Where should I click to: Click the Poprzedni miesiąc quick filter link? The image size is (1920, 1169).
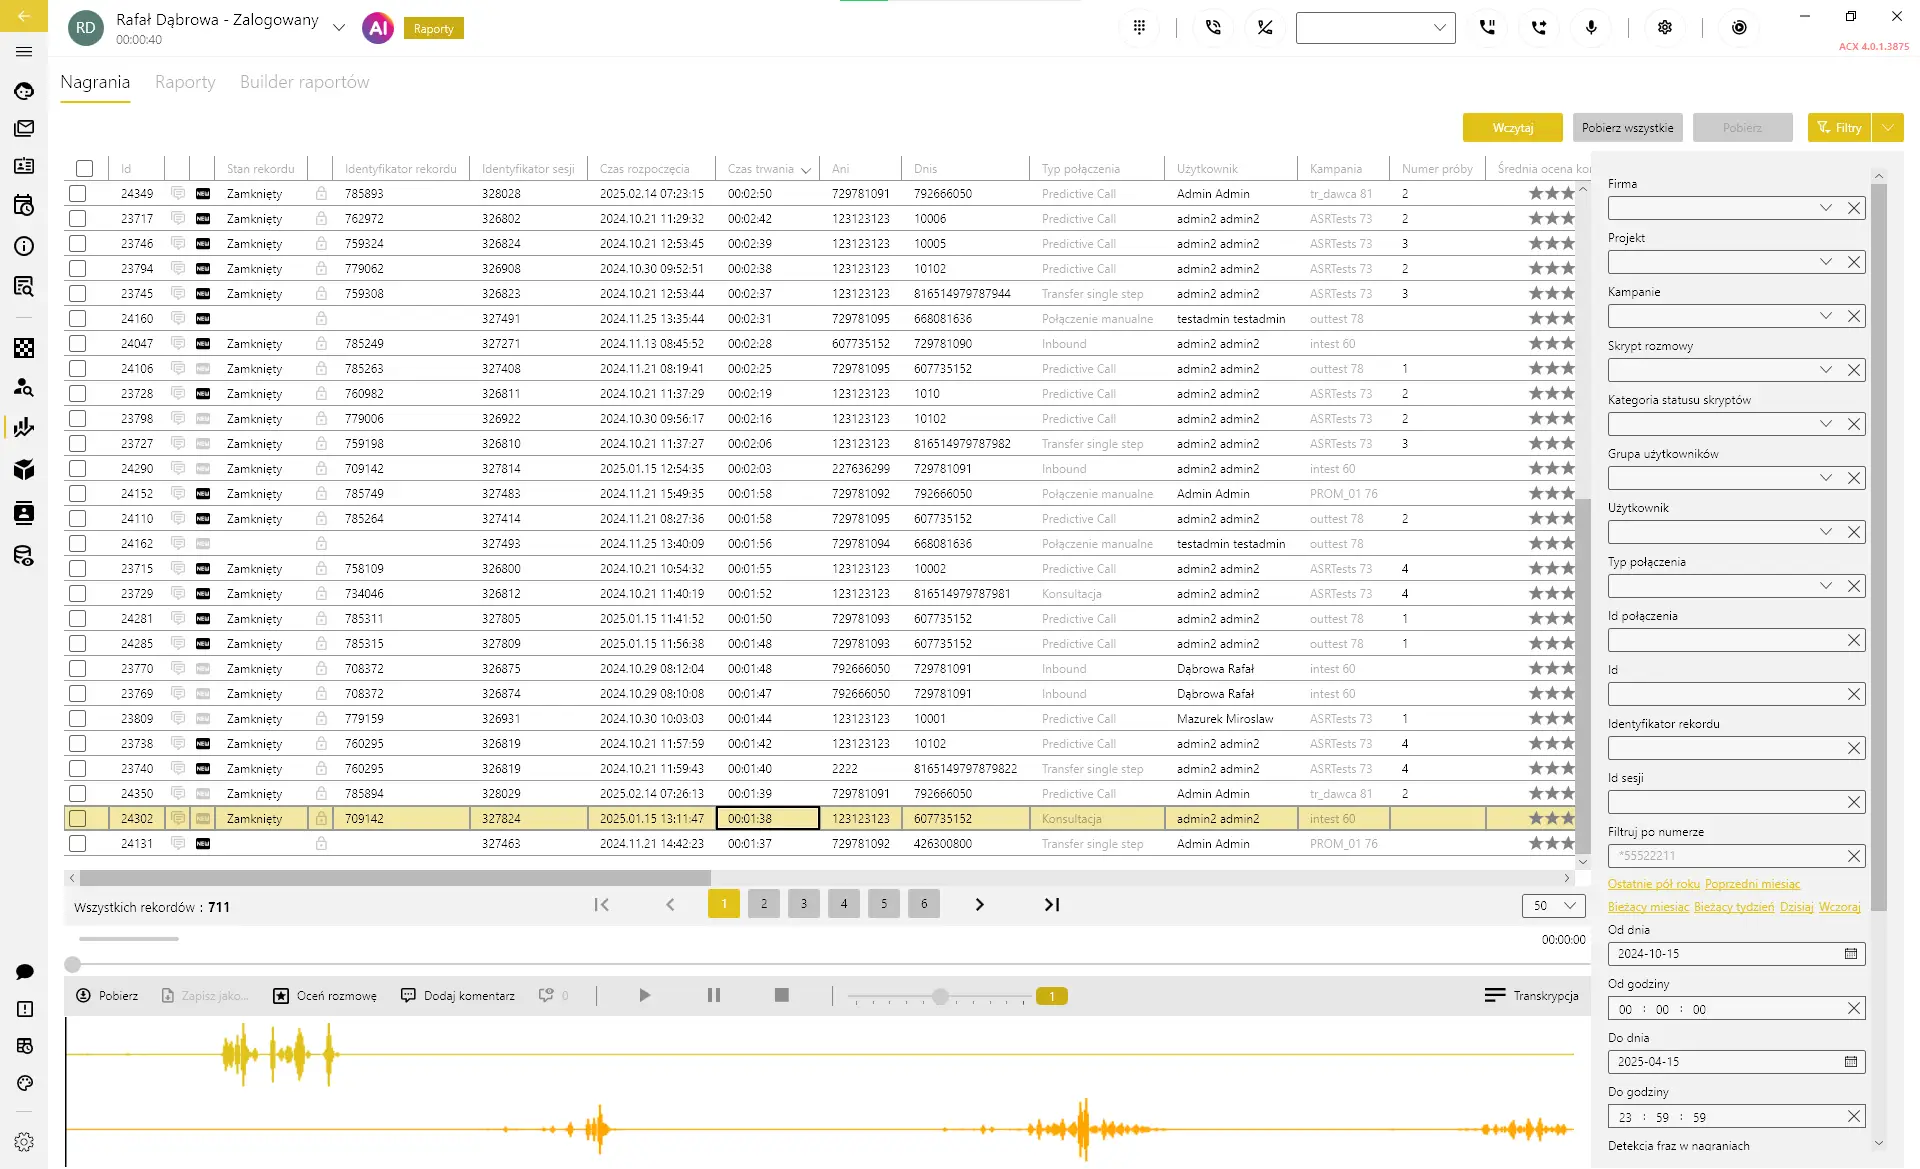1752,884
